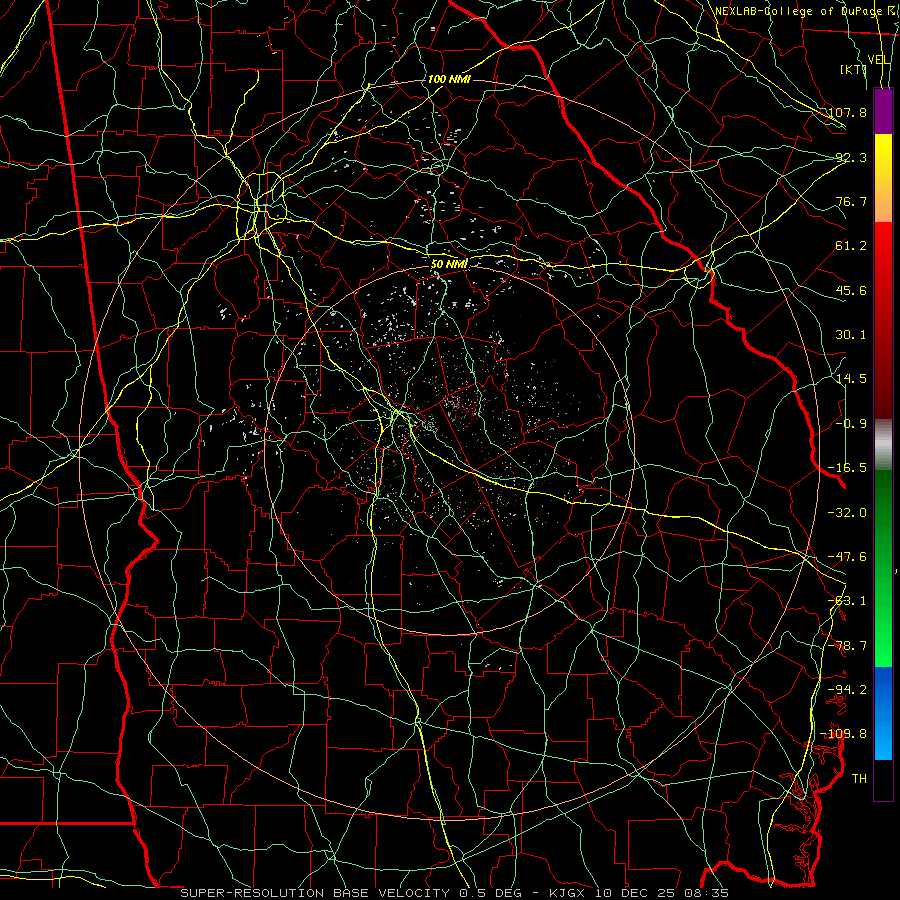Click the 61.2 legend value
This screenshot has height=900, width=900.
pyautogui.click(x=851, y=246)
